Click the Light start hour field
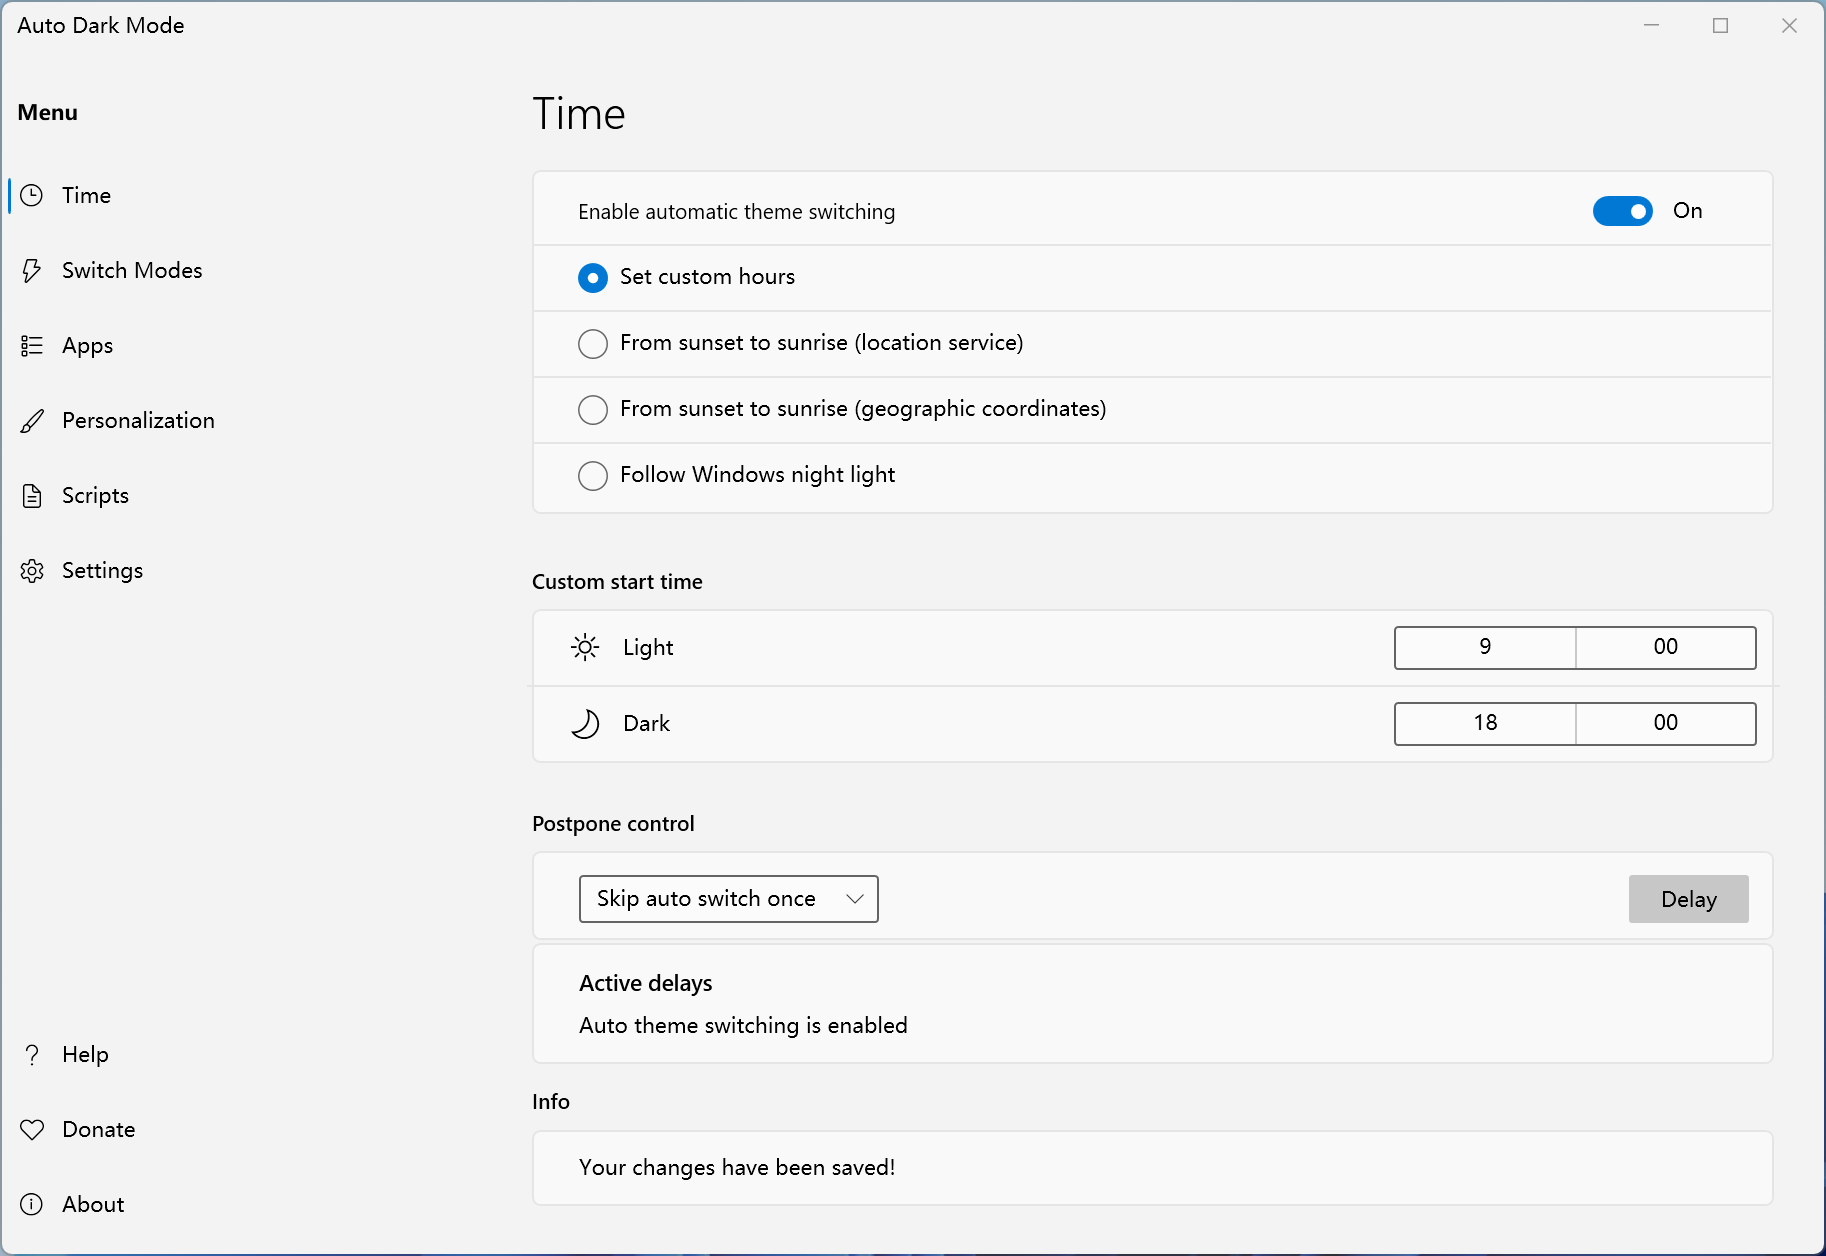This screenshot has height=1256, width=1826. (1485, 647)
